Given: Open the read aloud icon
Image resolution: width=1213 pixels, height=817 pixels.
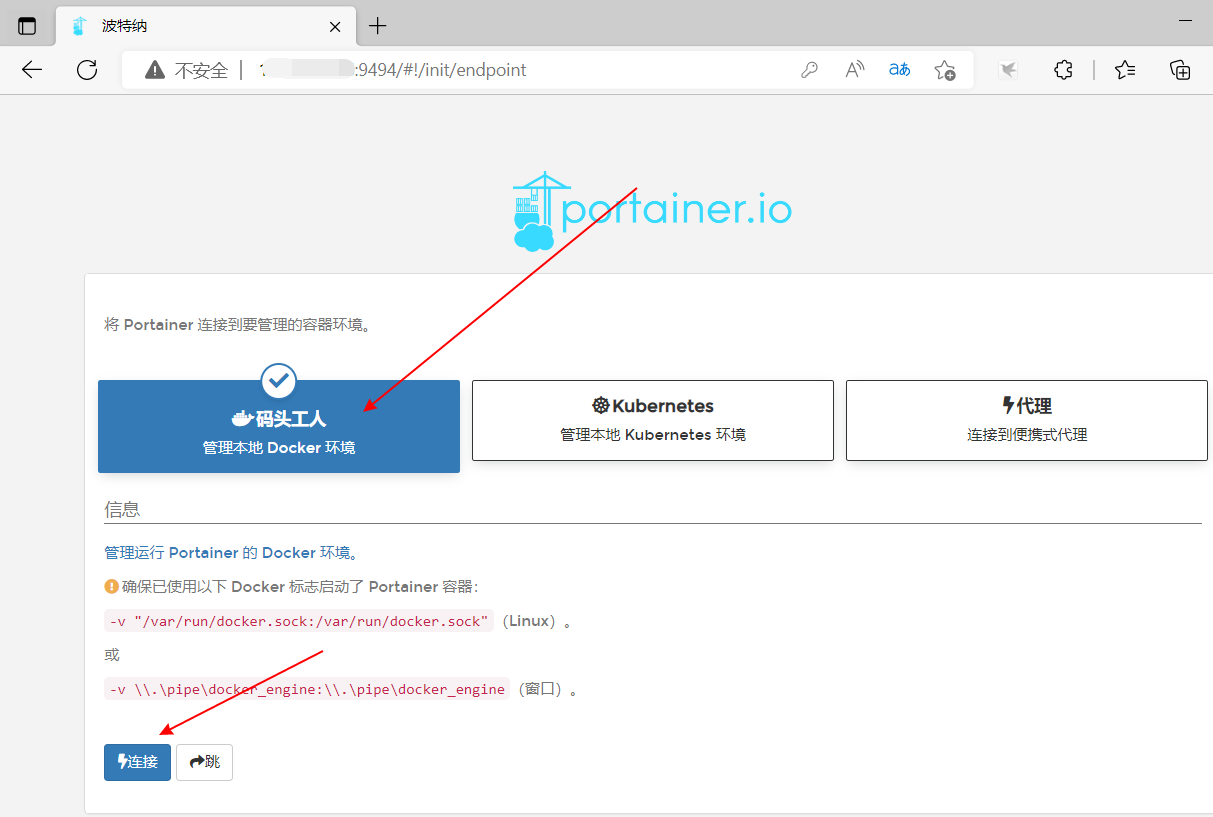Looking at the screenshot, I should coord(855,70).
